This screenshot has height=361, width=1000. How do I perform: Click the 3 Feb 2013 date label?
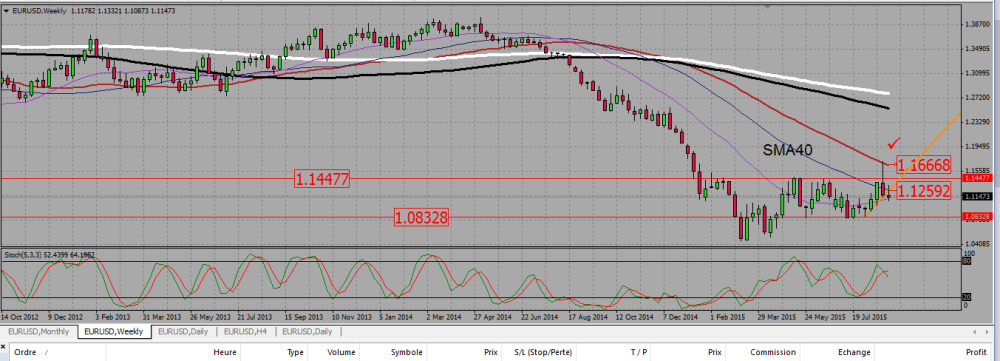[x=114, y=316]
